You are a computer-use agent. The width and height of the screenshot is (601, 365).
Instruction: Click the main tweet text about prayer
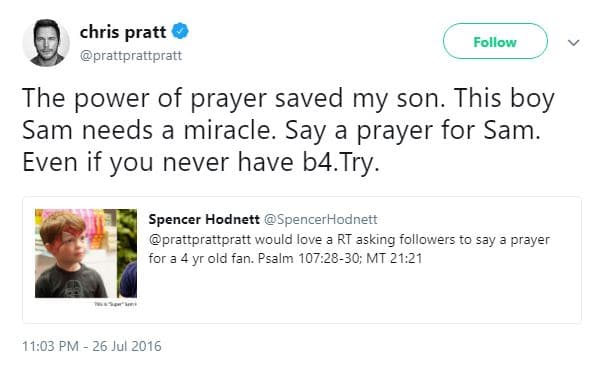click(x=288, y=130)
